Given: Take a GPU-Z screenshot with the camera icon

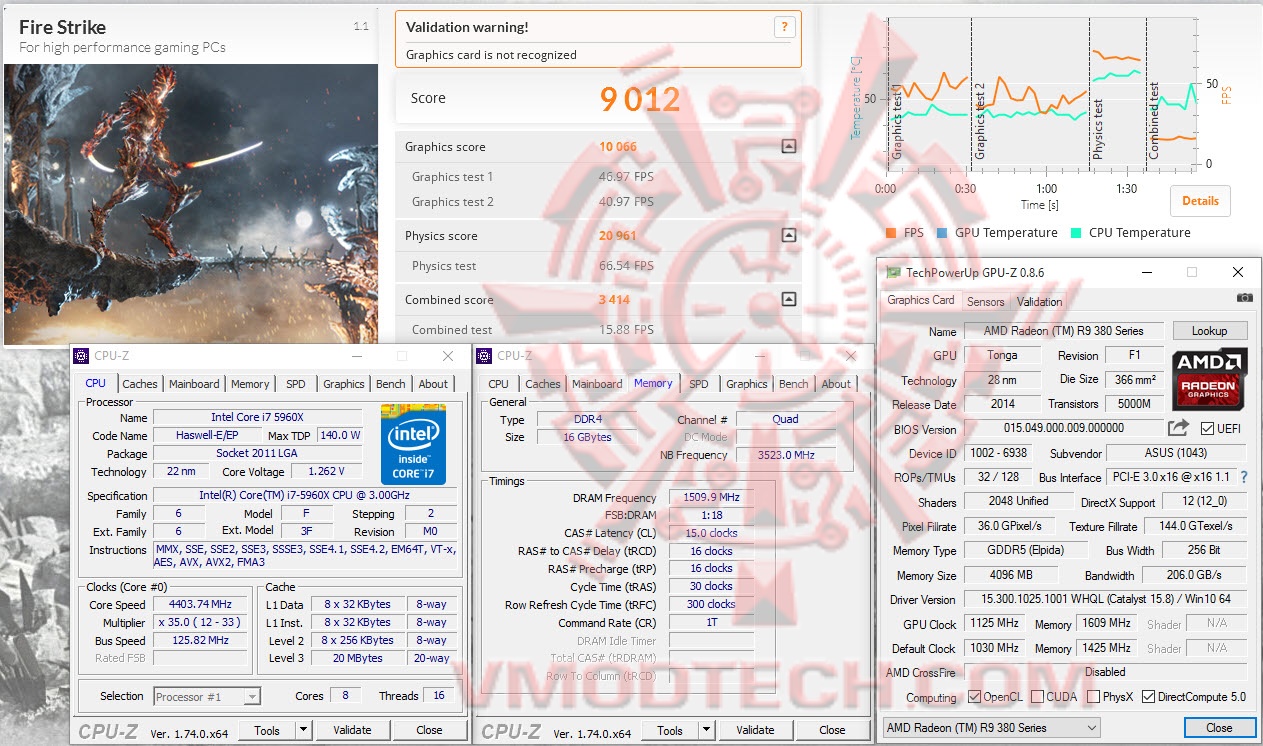Looking at the screenshot, I should [x=1244, y=298].
